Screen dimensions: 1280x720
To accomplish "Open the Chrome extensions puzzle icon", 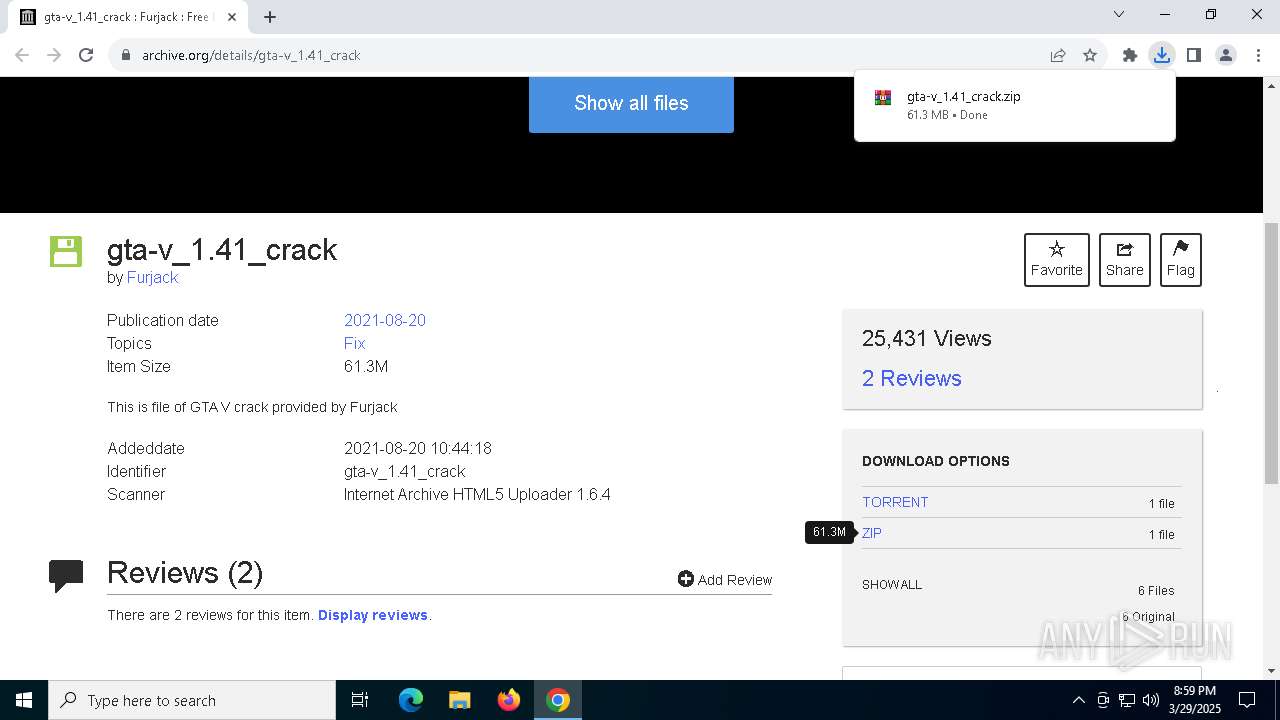I will coord(1129,55).
